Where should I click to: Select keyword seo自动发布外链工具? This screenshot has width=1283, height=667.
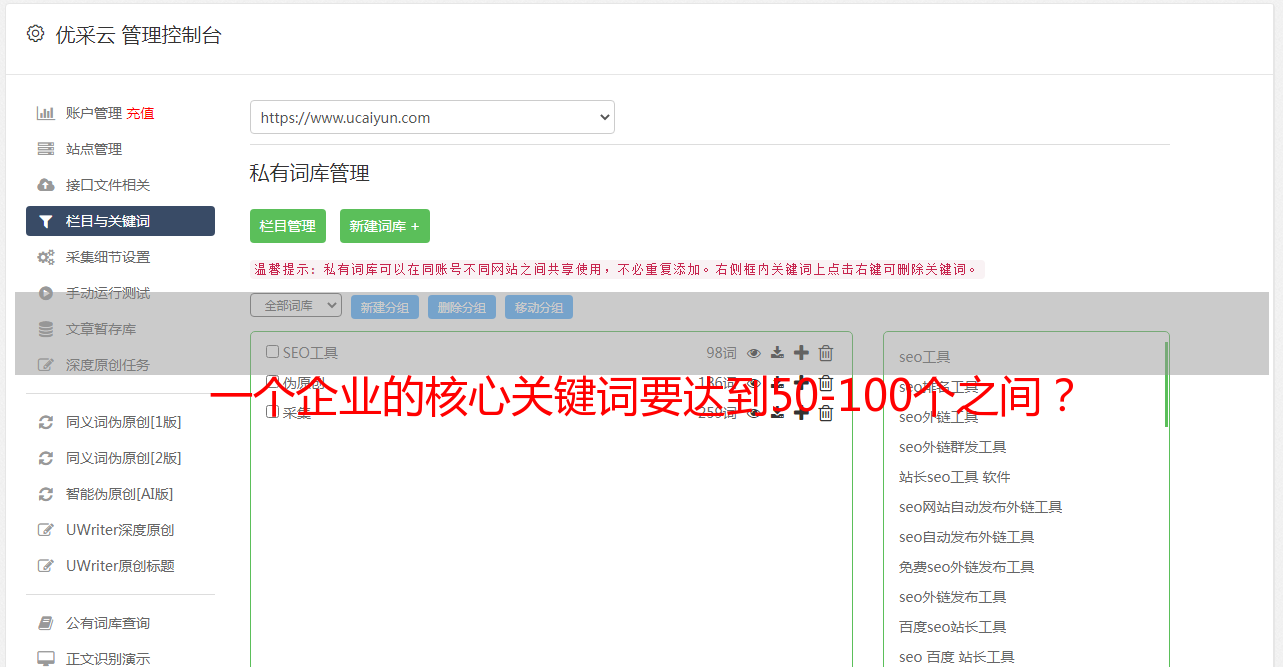[967, 537]
